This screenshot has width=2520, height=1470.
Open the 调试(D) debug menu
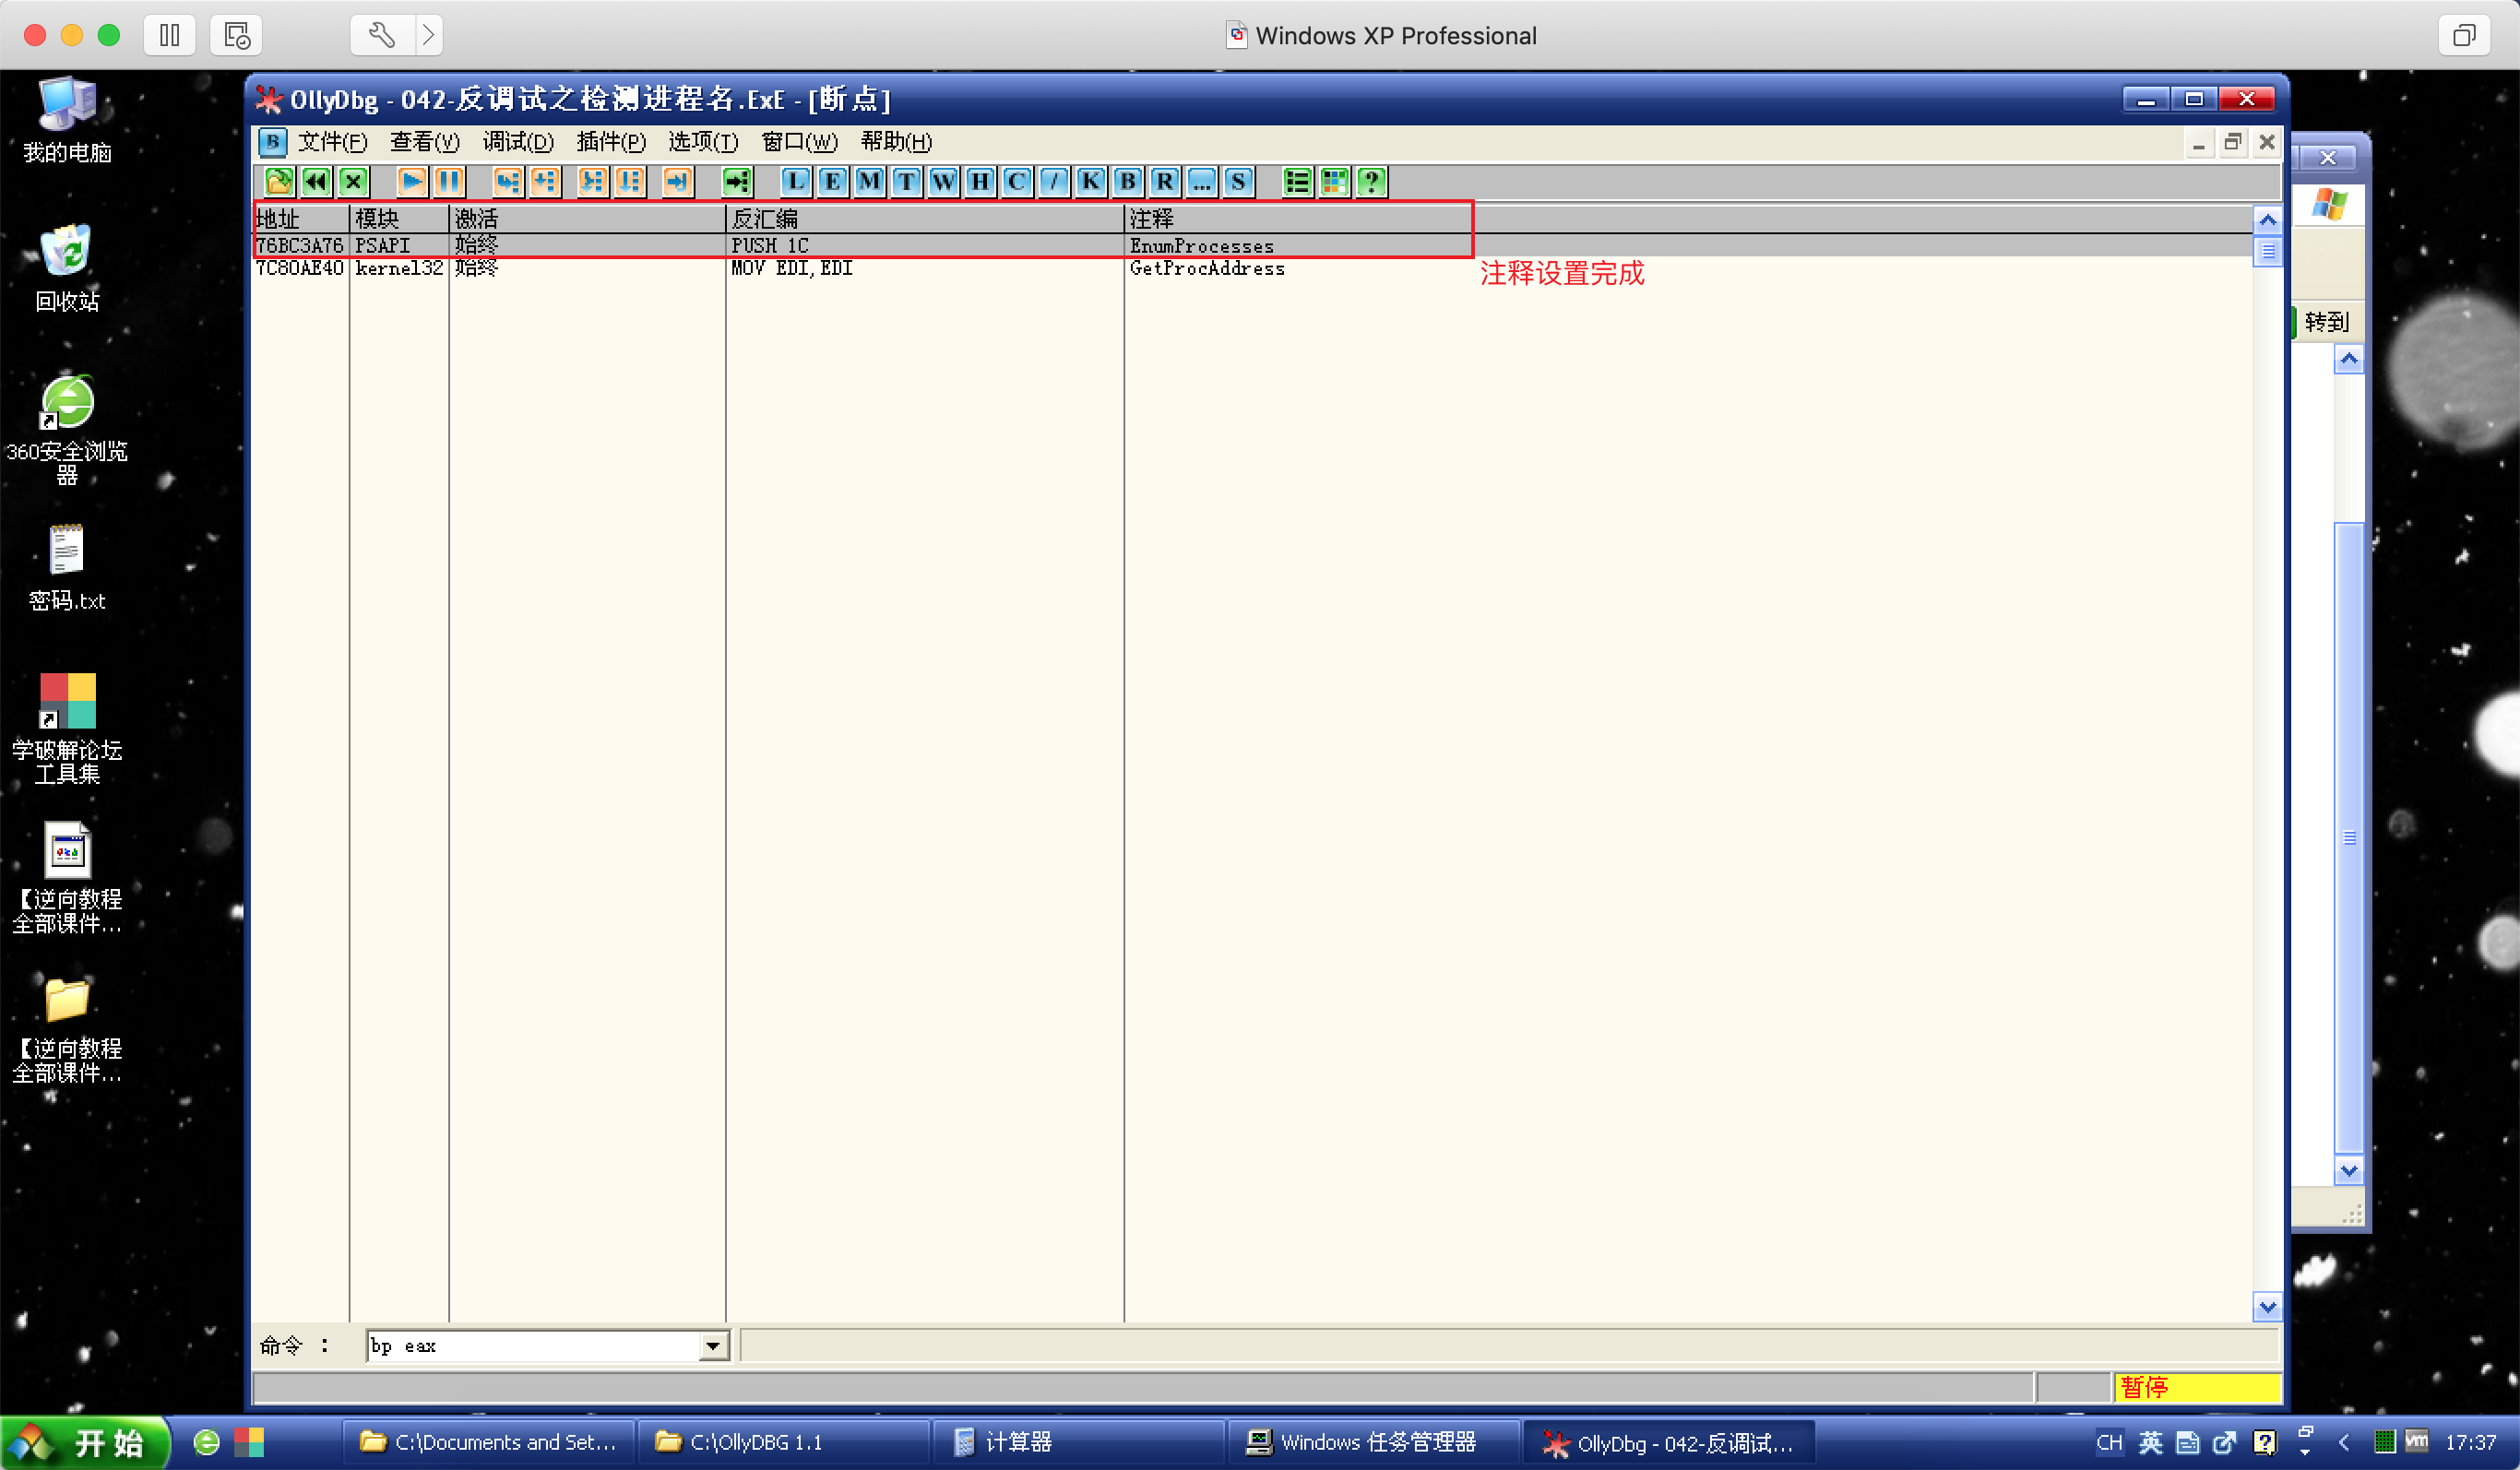518,142
